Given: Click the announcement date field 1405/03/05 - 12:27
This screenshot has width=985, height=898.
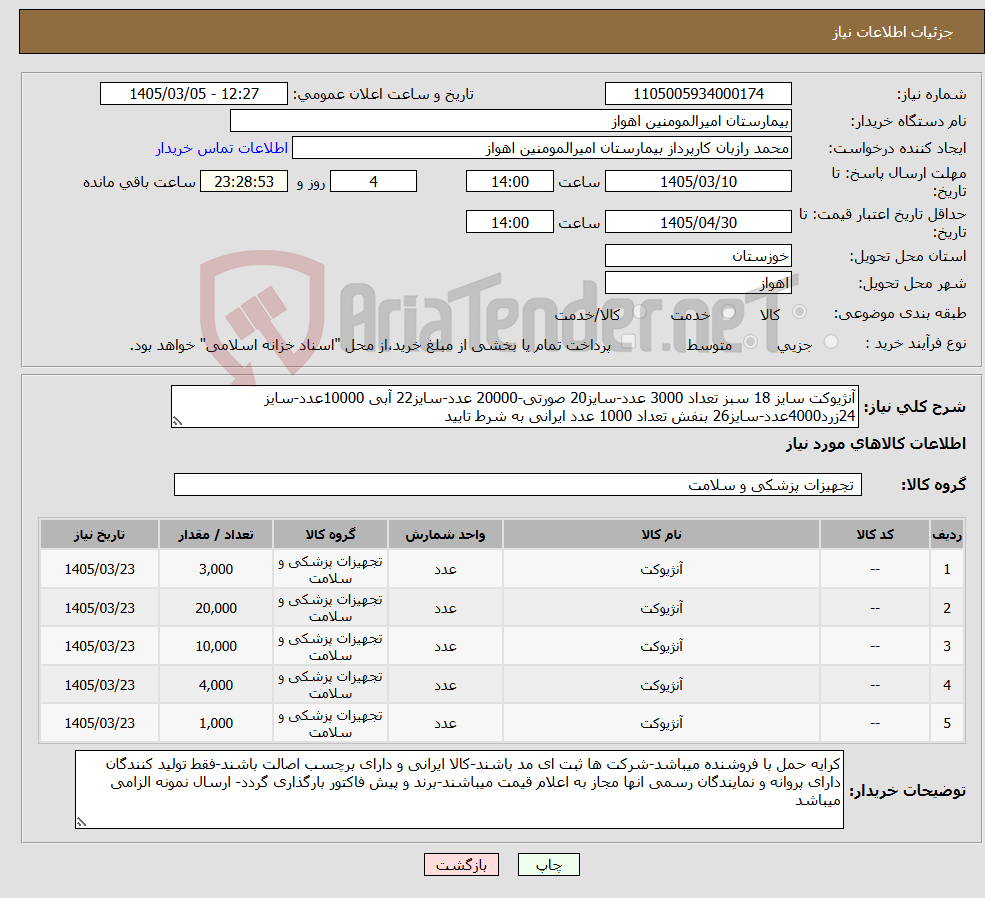Looking at the screenshot, I should (193, 94).
